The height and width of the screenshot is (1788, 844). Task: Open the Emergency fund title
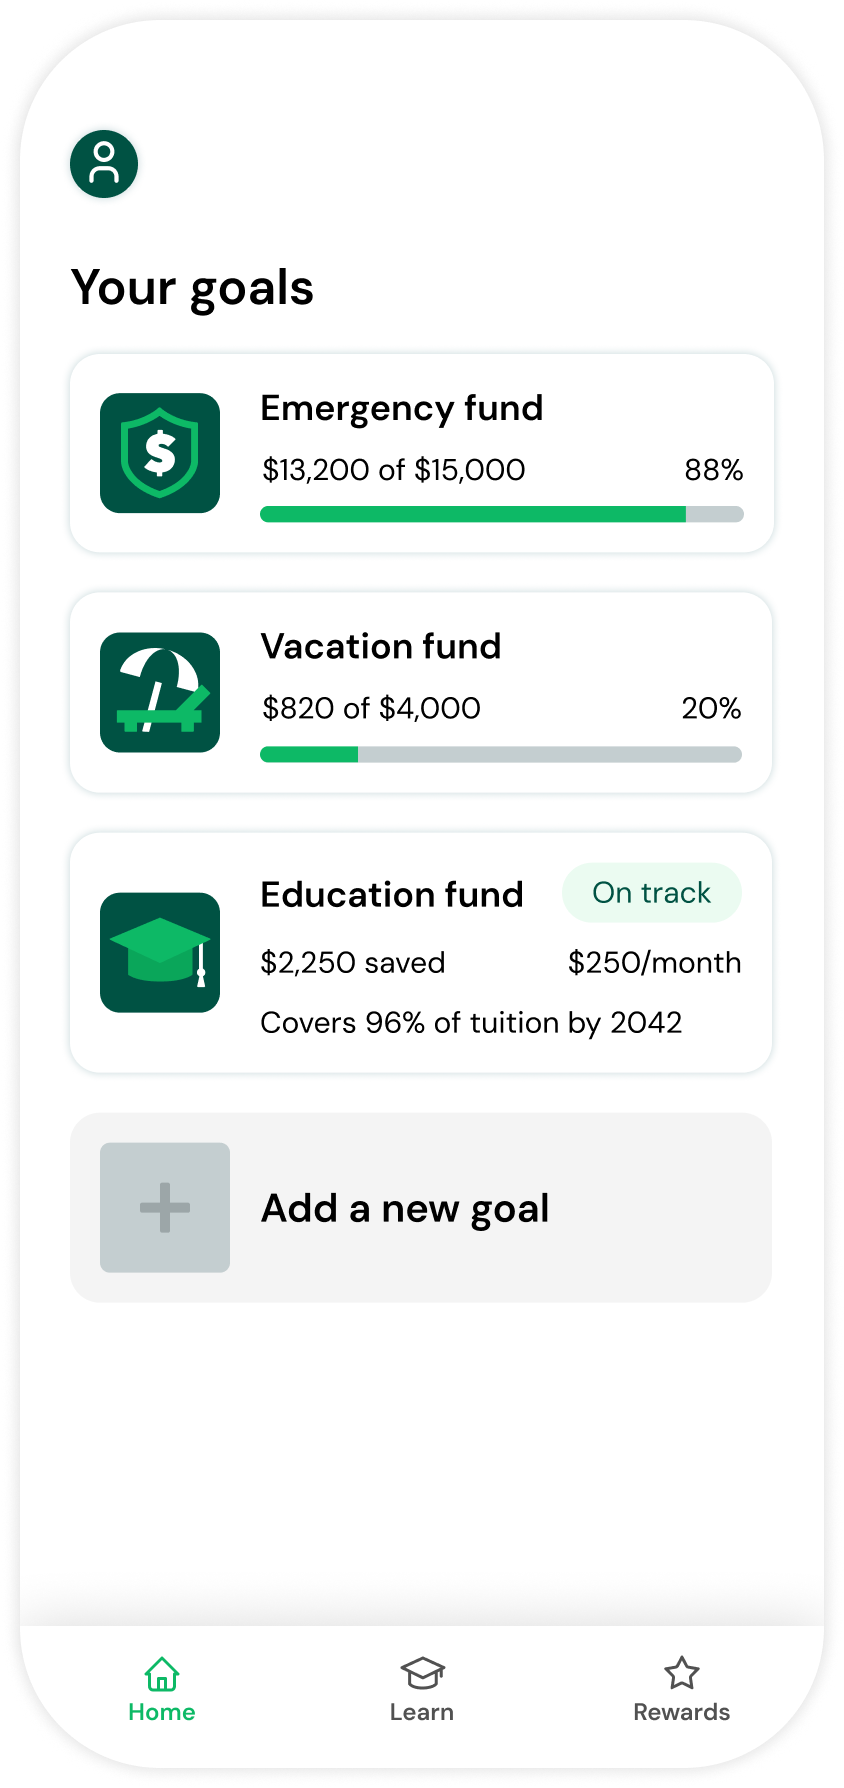[402, 408]
